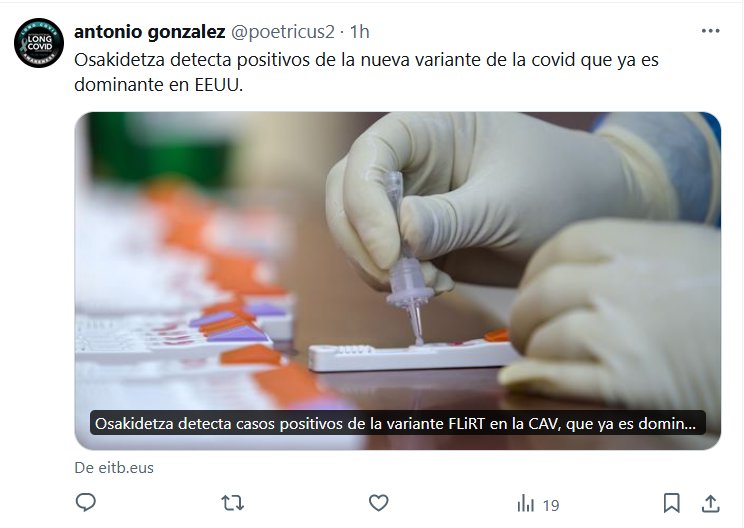Open the reply icon under the tweet
The height and width of the screenshot is (528, 744).
tap(86, 502)
